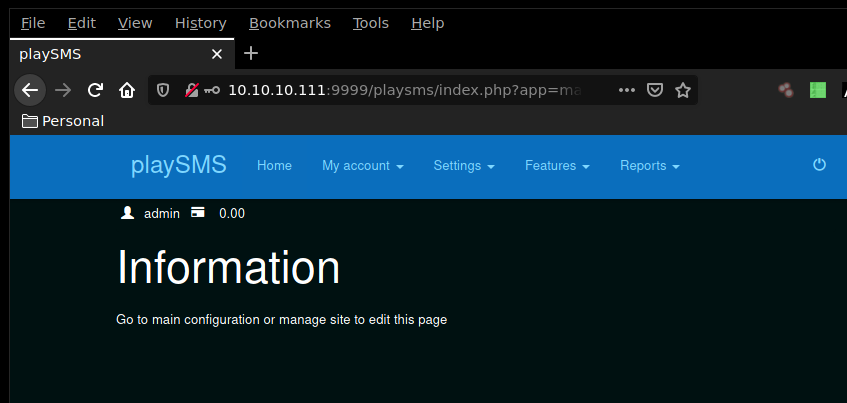
Task: Click the playSMS brand logo link
Action: [x=178, y=165]
